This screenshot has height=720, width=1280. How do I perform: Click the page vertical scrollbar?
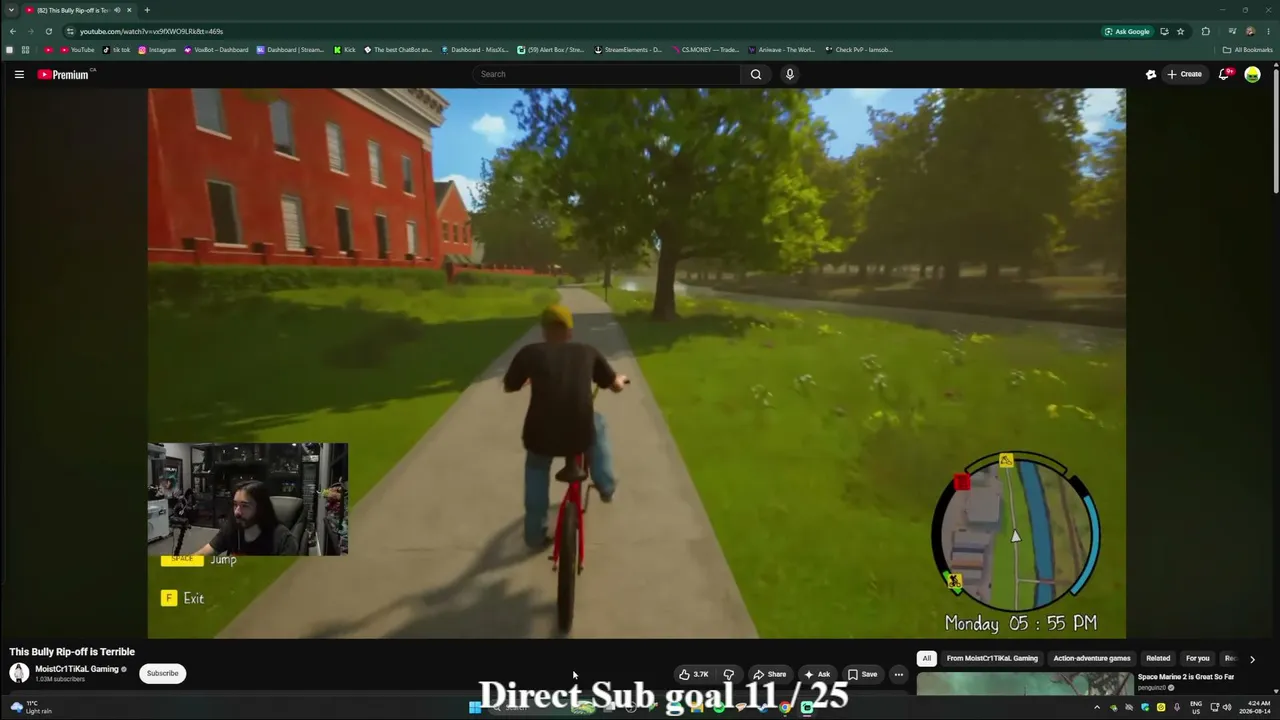1276,130
